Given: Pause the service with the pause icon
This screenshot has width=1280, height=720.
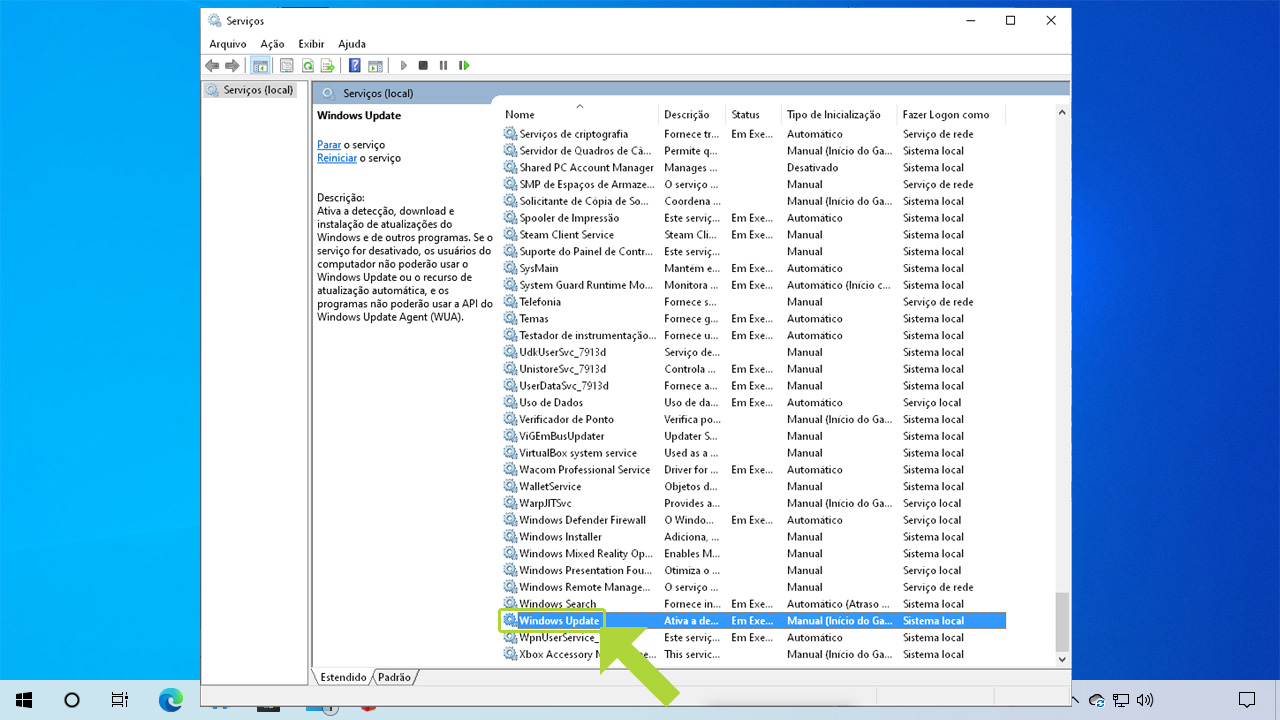Looking at the screenshot, I should 443,65.
